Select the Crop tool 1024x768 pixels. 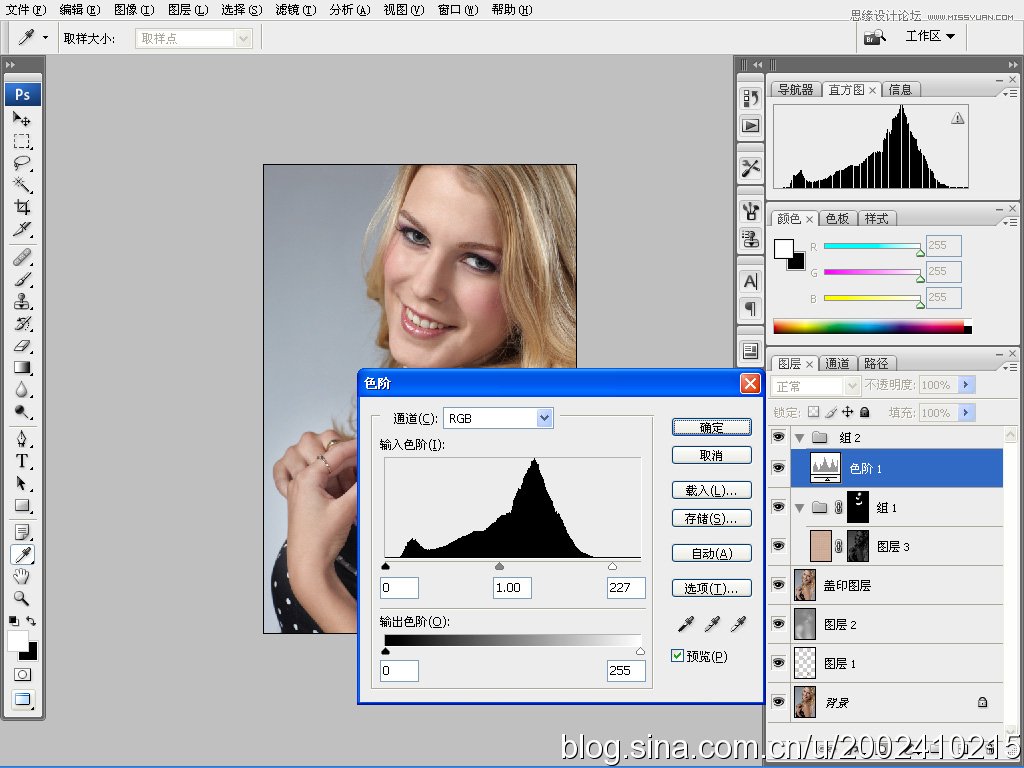click(22, 207)
